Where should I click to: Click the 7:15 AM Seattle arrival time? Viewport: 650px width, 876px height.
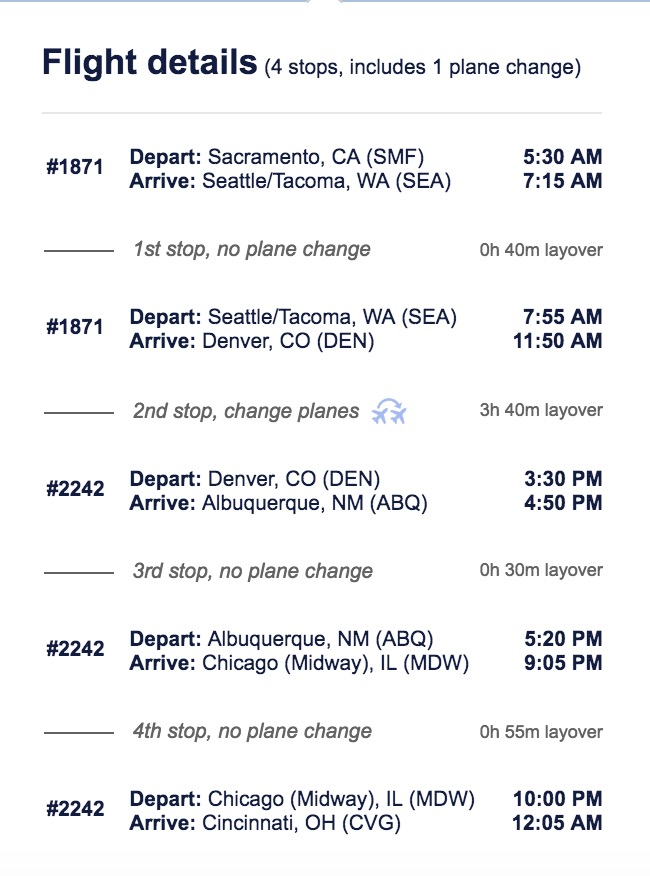tap(562, 181)
